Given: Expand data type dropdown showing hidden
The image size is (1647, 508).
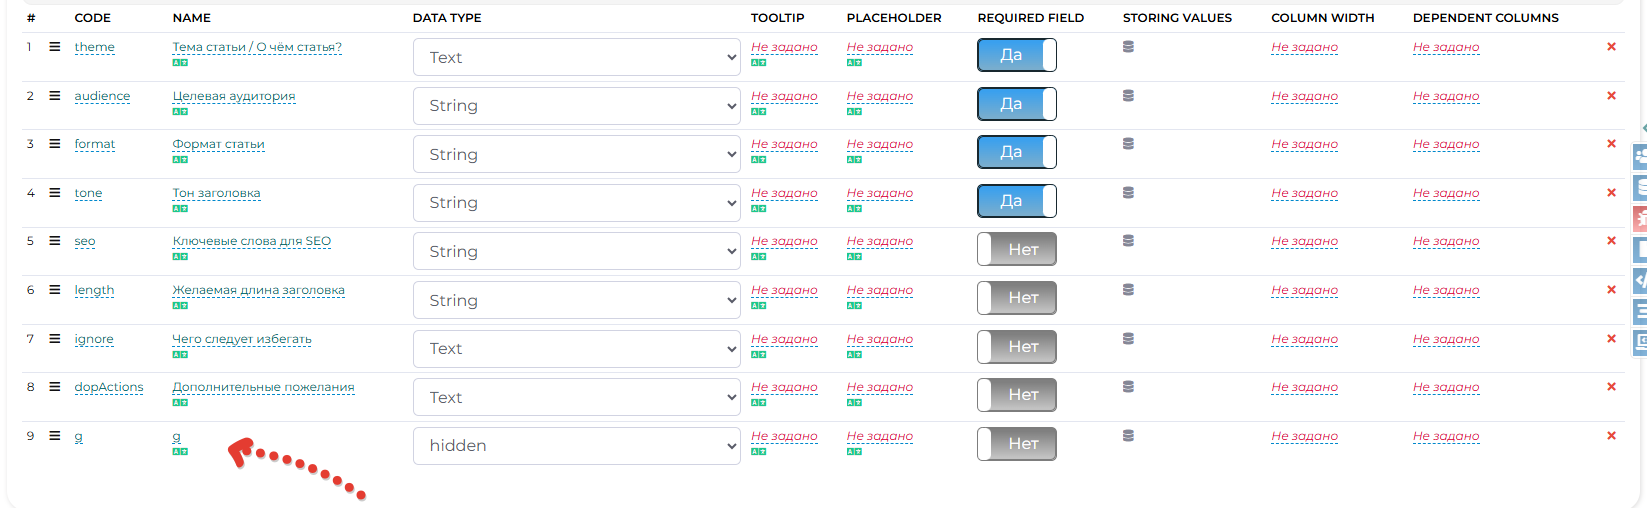Looking at the screenshot, I should point(577,446).
